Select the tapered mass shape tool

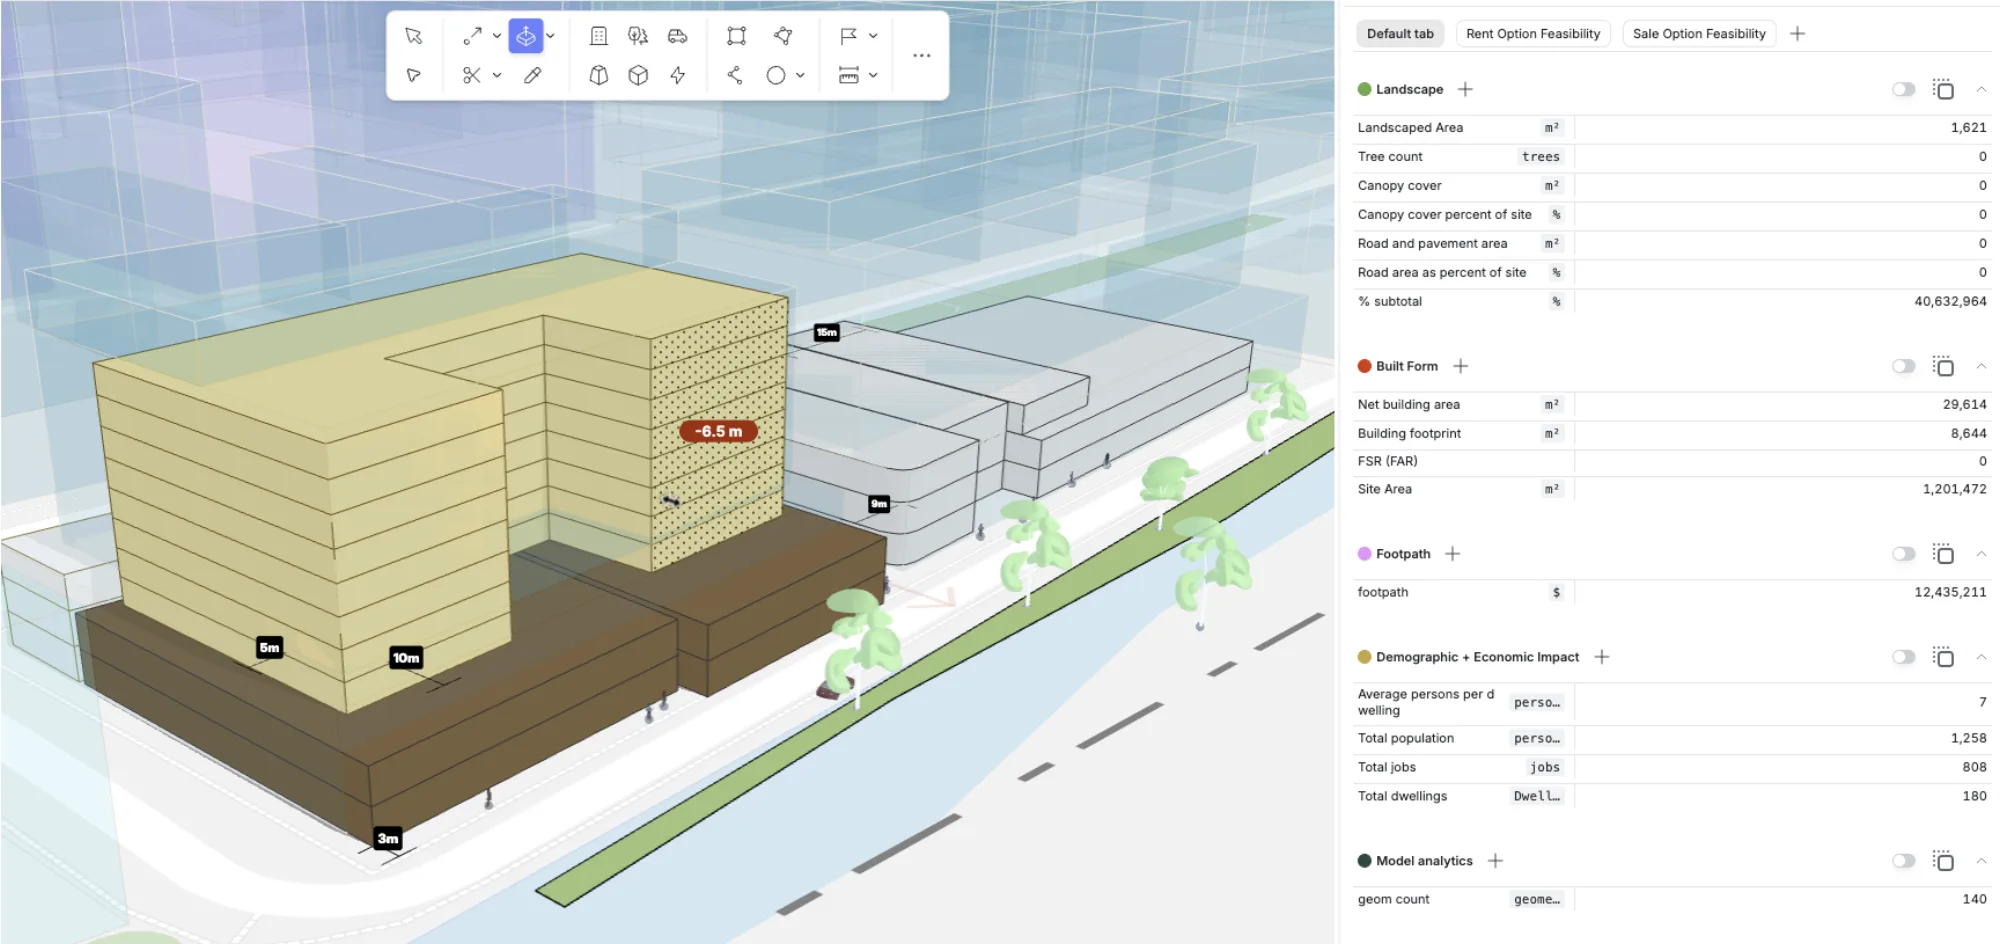598,75
